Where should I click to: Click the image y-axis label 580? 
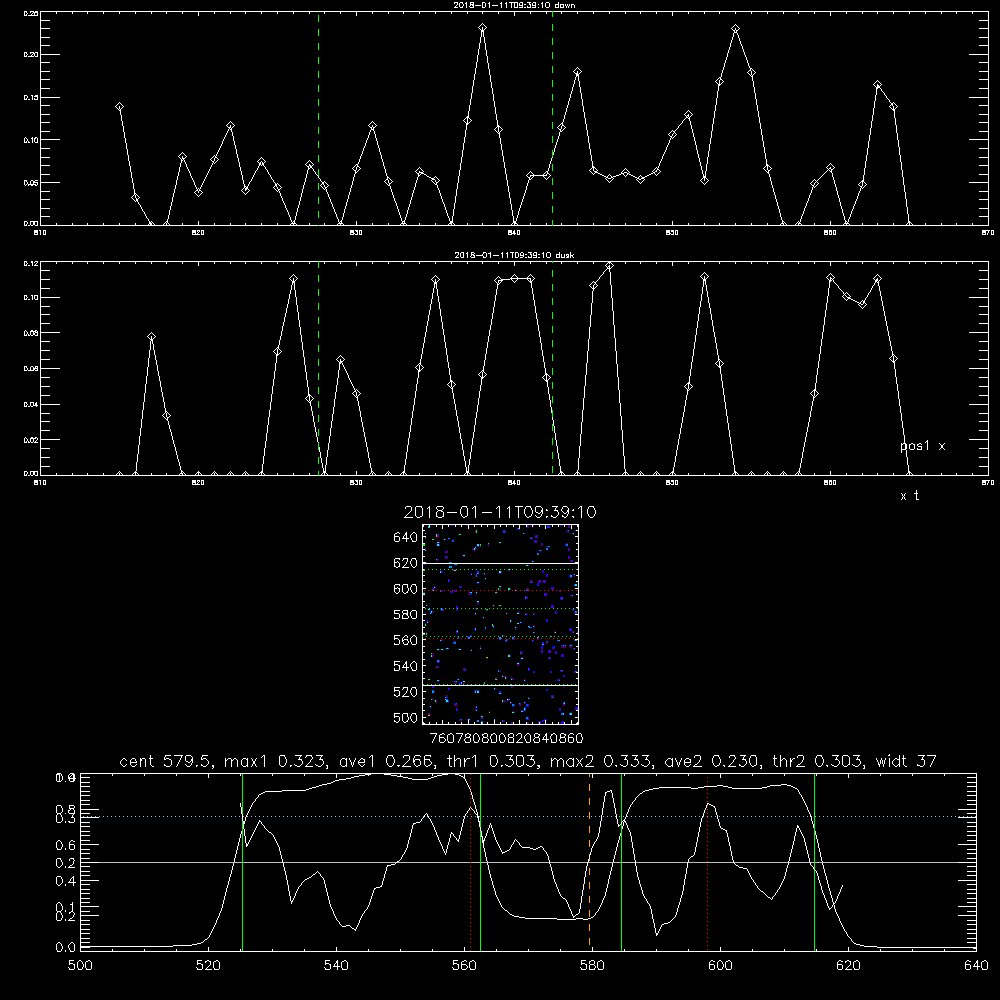pos(406,615)
